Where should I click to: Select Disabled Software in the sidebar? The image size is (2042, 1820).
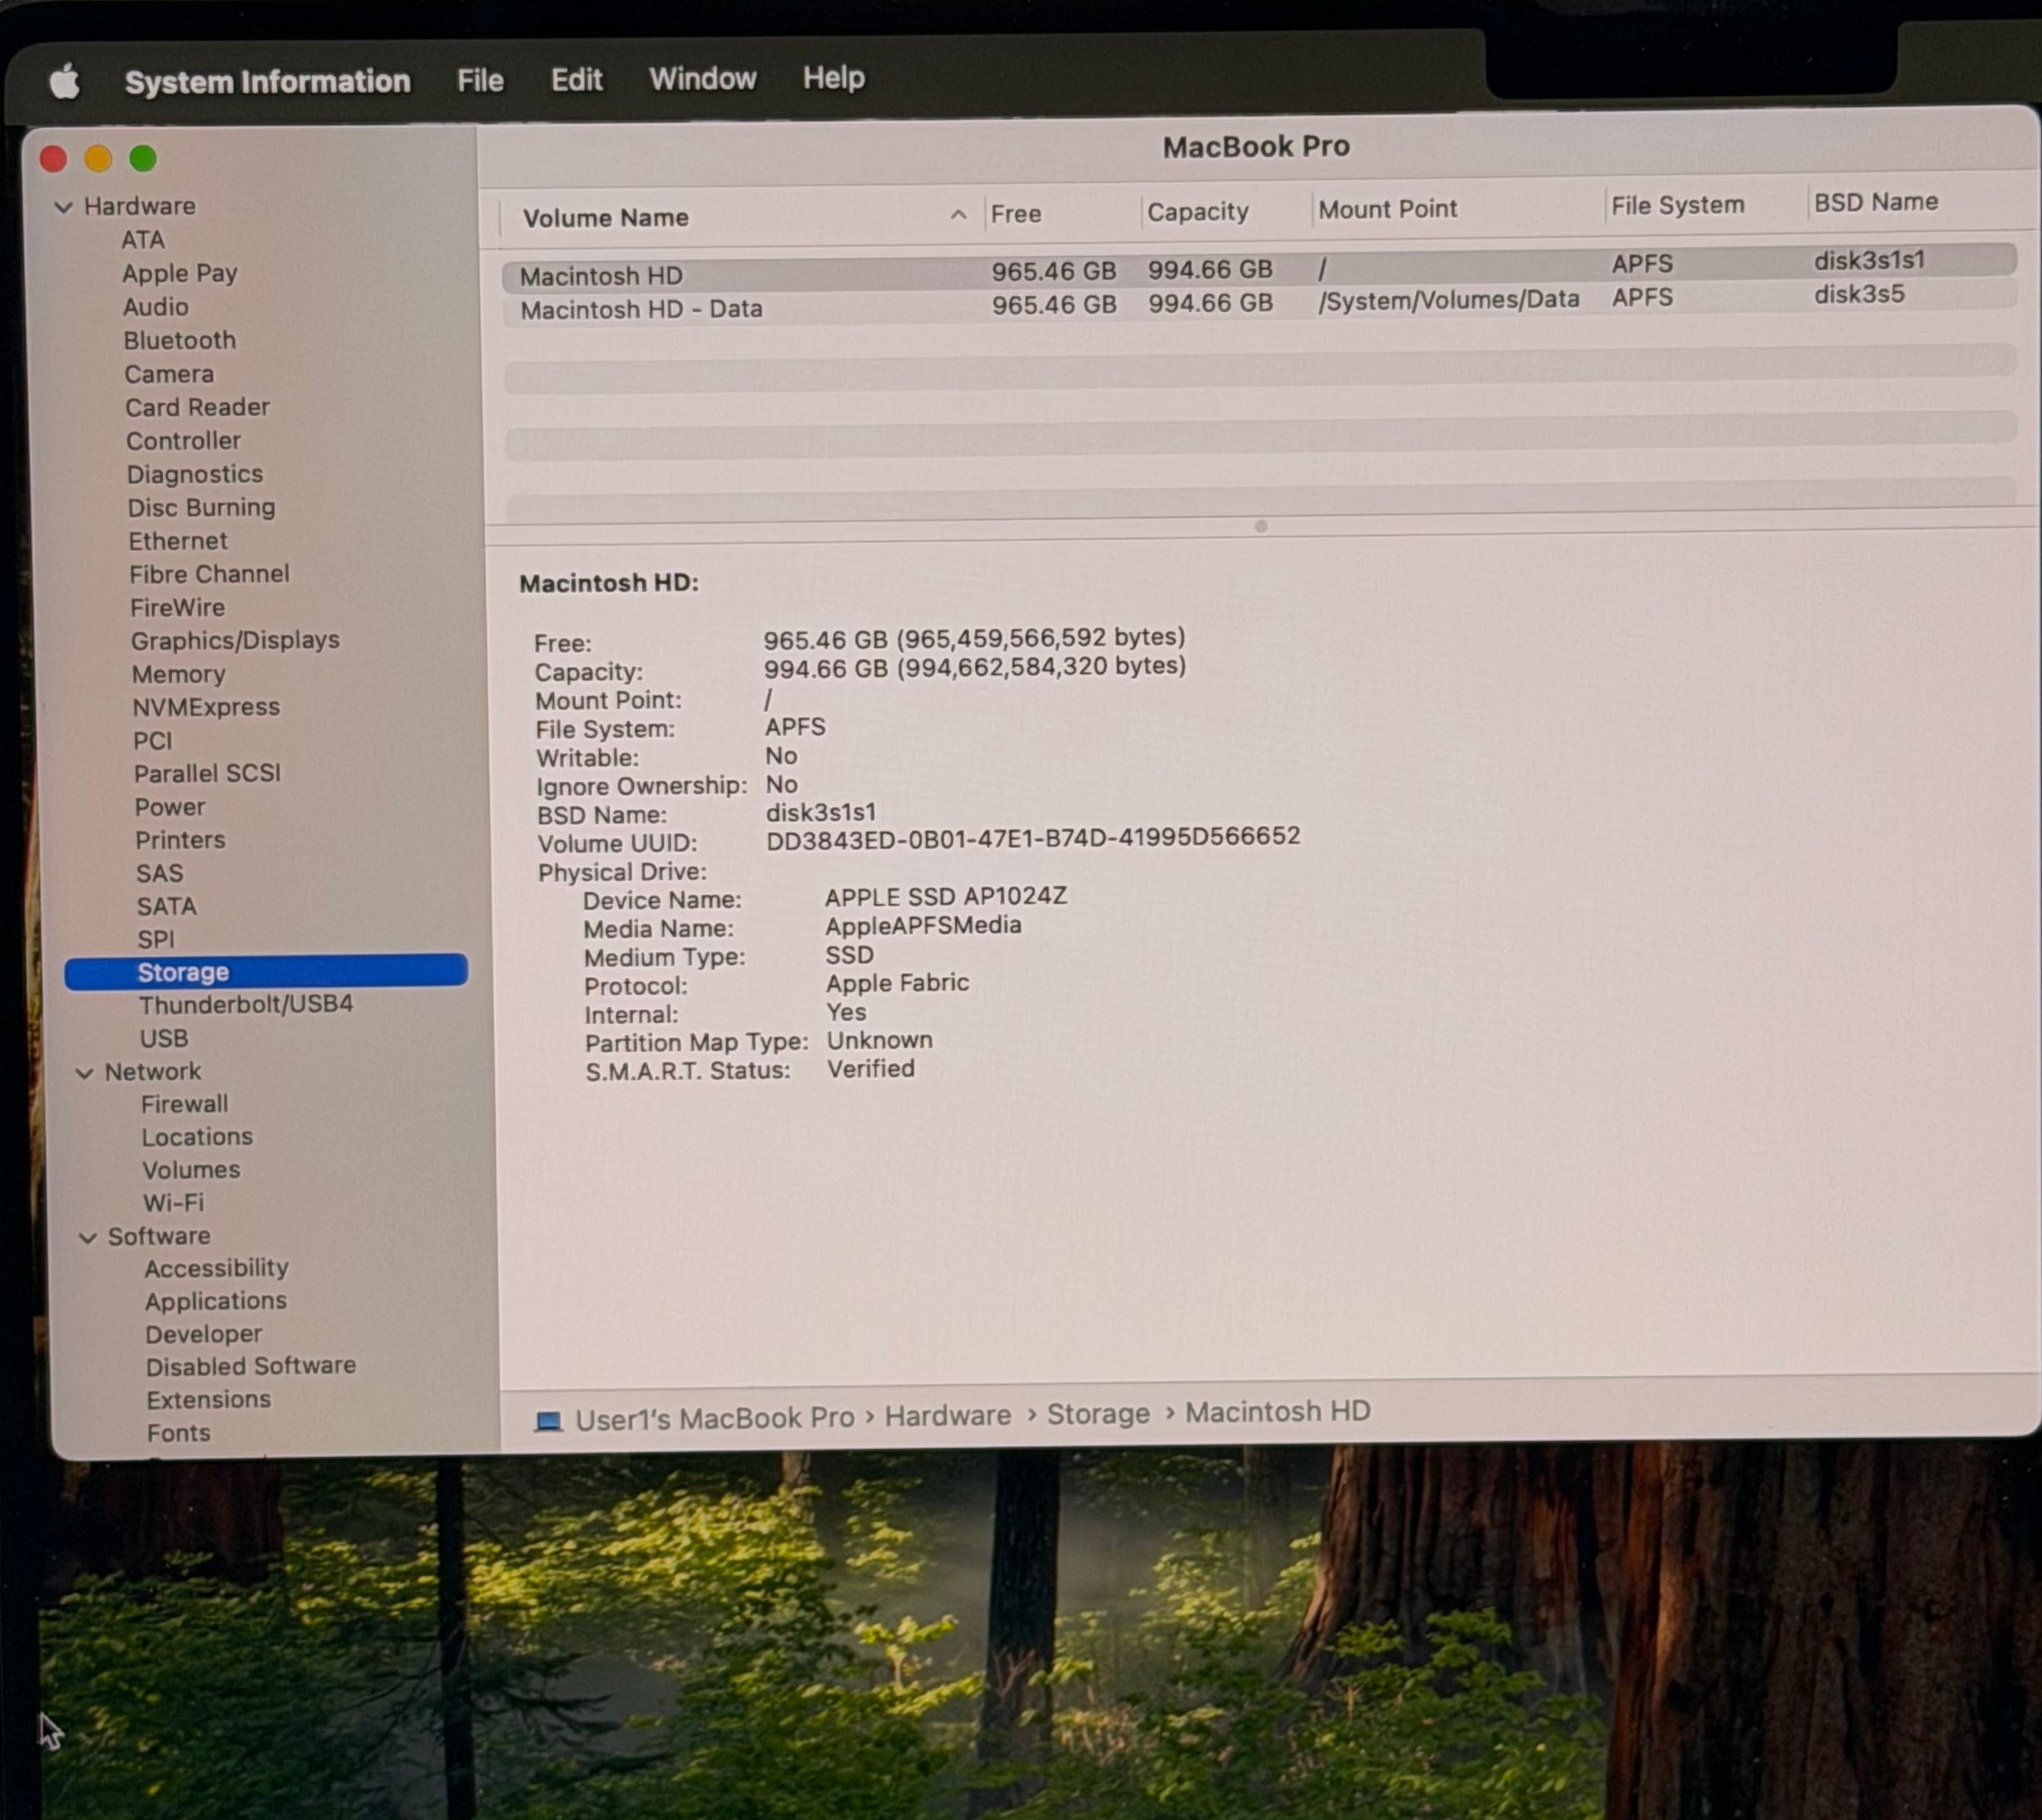[251, 1367]
